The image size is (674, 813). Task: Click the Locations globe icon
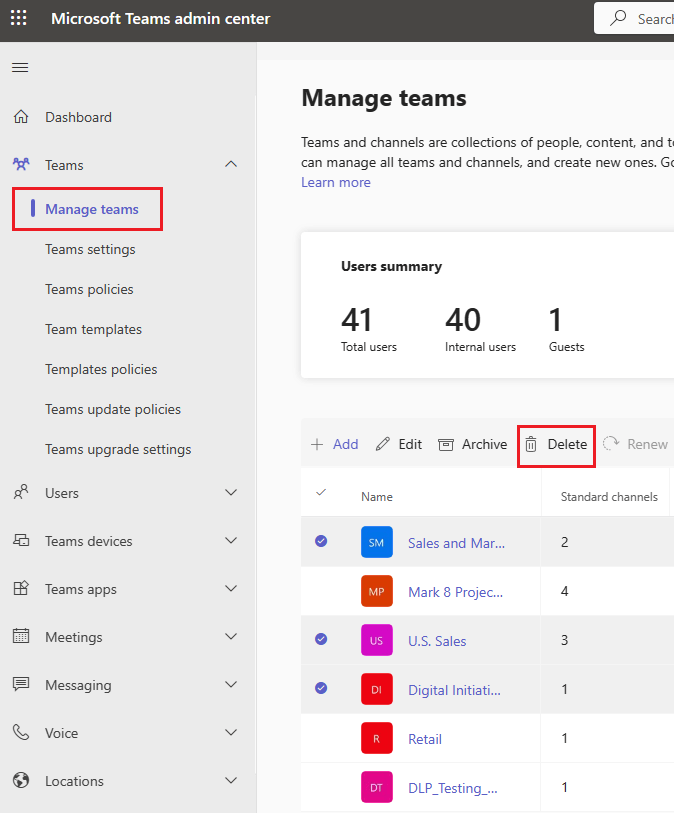21,780
